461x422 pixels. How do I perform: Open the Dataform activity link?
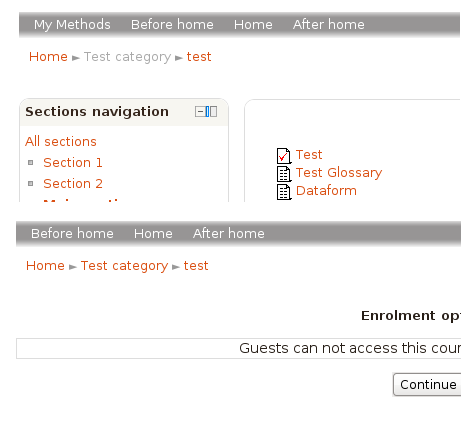(x=326, y=191)
